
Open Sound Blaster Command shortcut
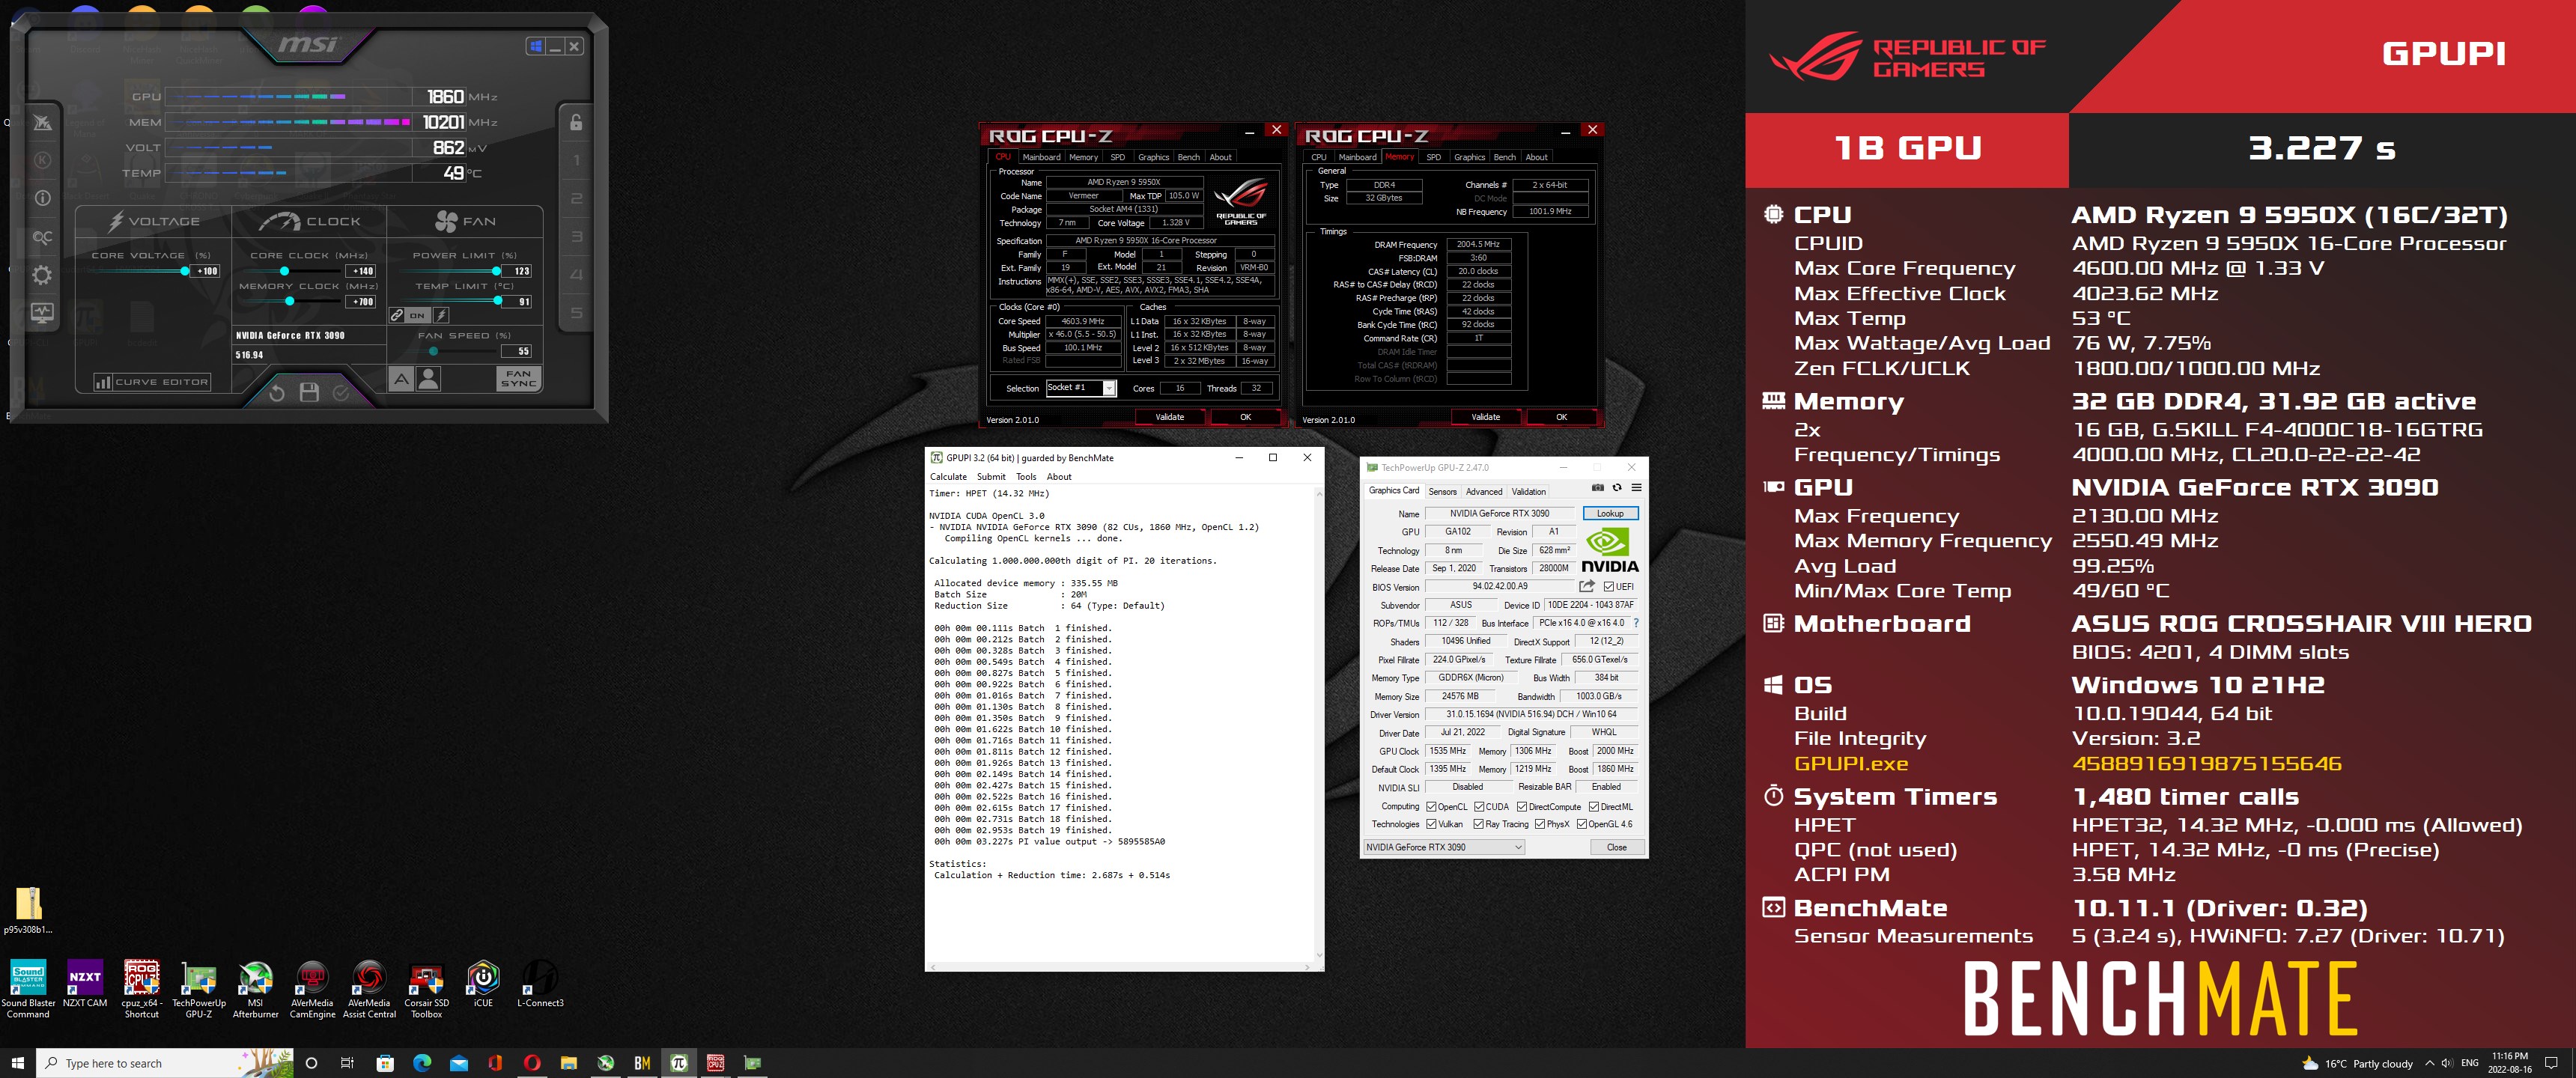(x=28, y=990)
